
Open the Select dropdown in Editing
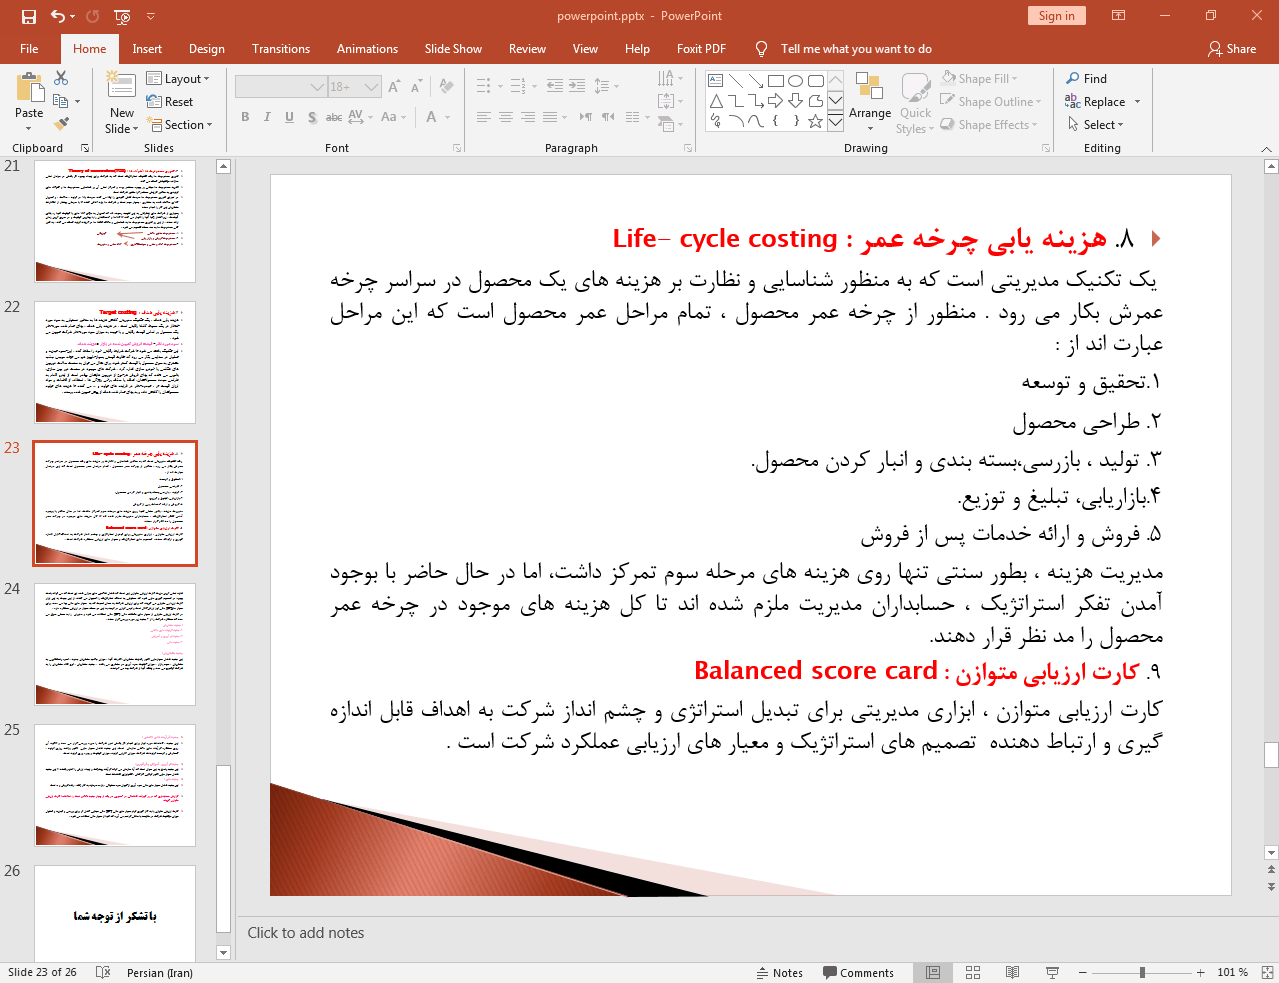pos(1096,125)
